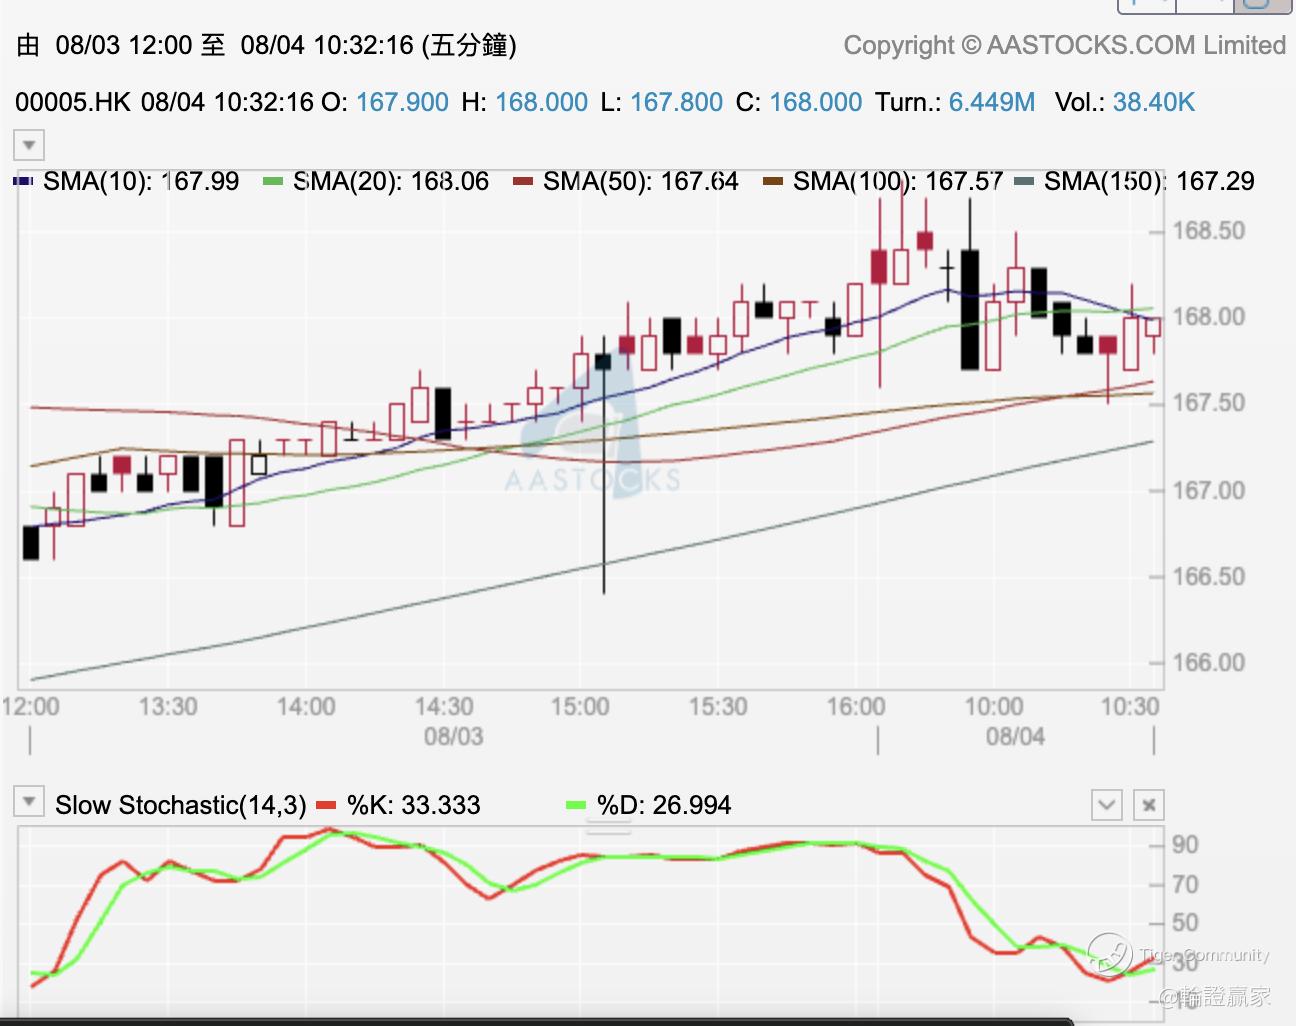
Task: Click the close price C: 168.000
Action: click(x=799, y=102)
